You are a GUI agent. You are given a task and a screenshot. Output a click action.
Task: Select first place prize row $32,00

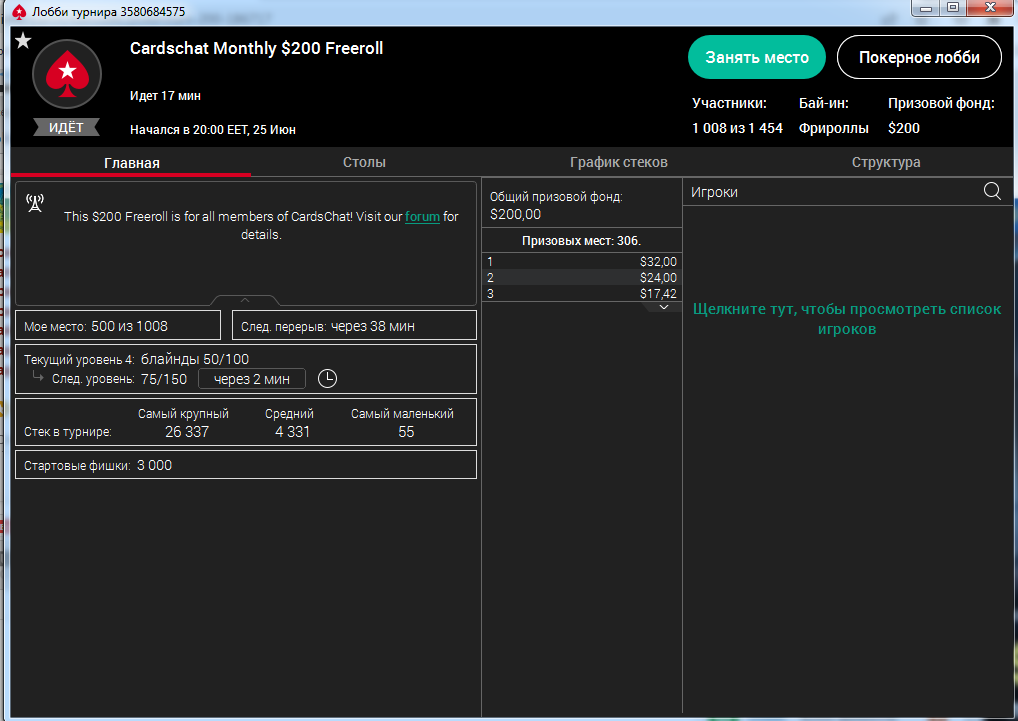click(x=582, y=262)
